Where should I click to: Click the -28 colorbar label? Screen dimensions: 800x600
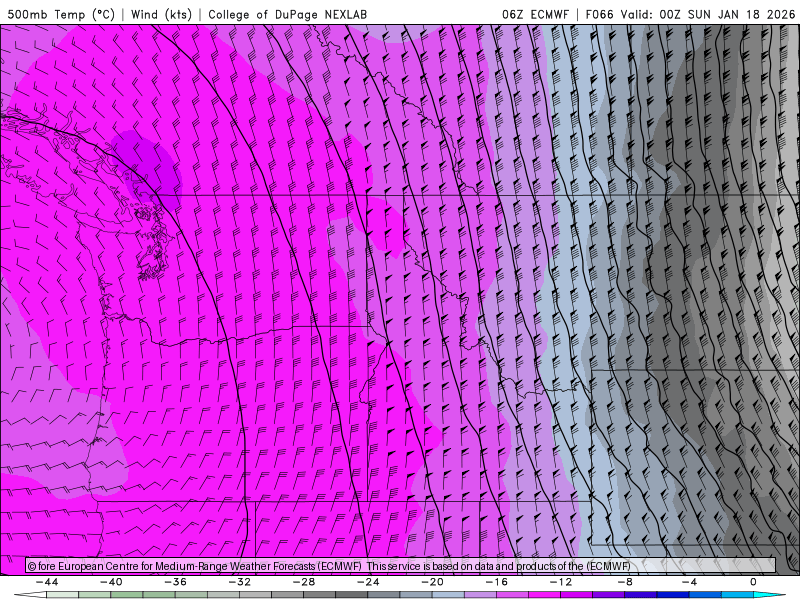tap(304, 582)
